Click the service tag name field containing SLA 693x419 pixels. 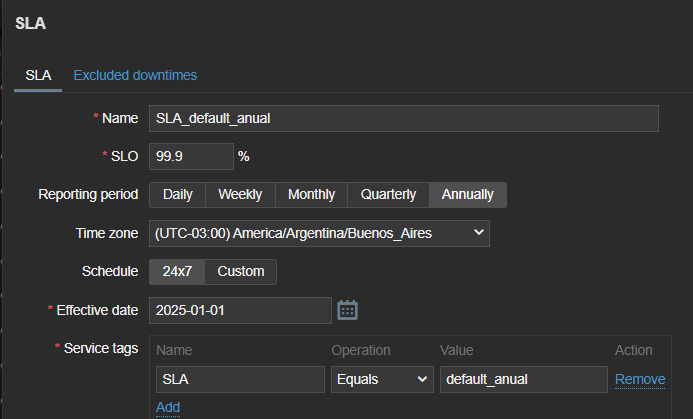[240, 379]
